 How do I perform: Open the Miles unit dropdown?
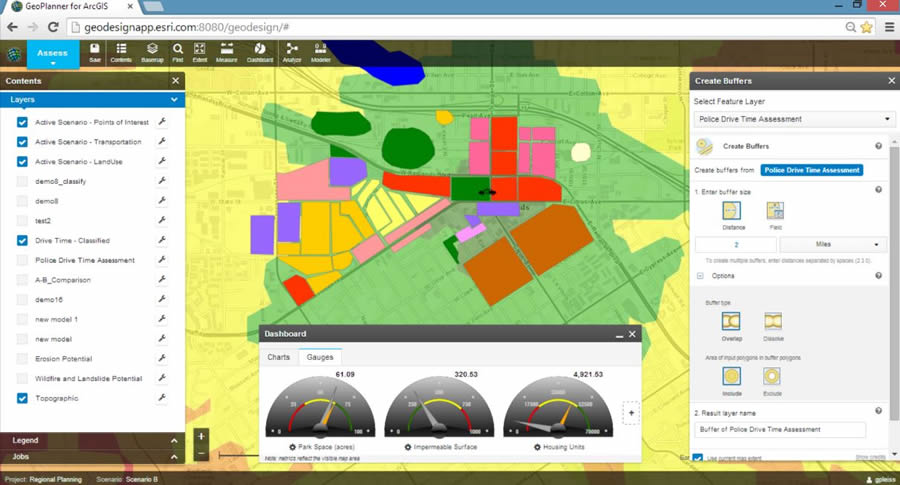[832, 244]
